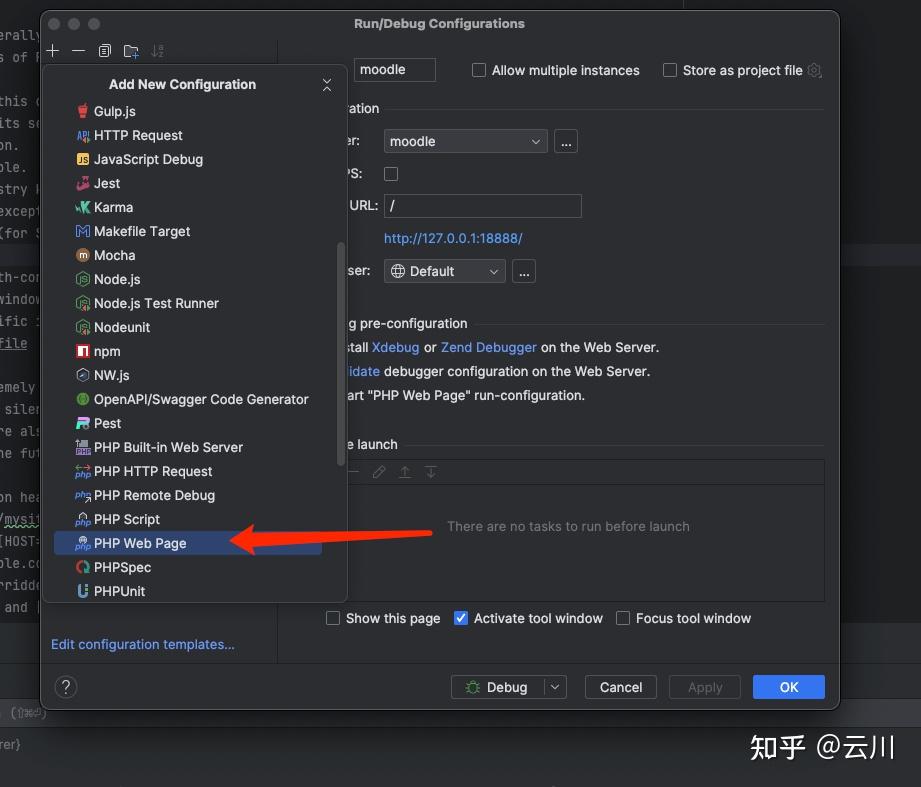The height and width of the screenshot is (787, 921).
Task: Choose Karma from configuration list
Action: click(188, 207)
